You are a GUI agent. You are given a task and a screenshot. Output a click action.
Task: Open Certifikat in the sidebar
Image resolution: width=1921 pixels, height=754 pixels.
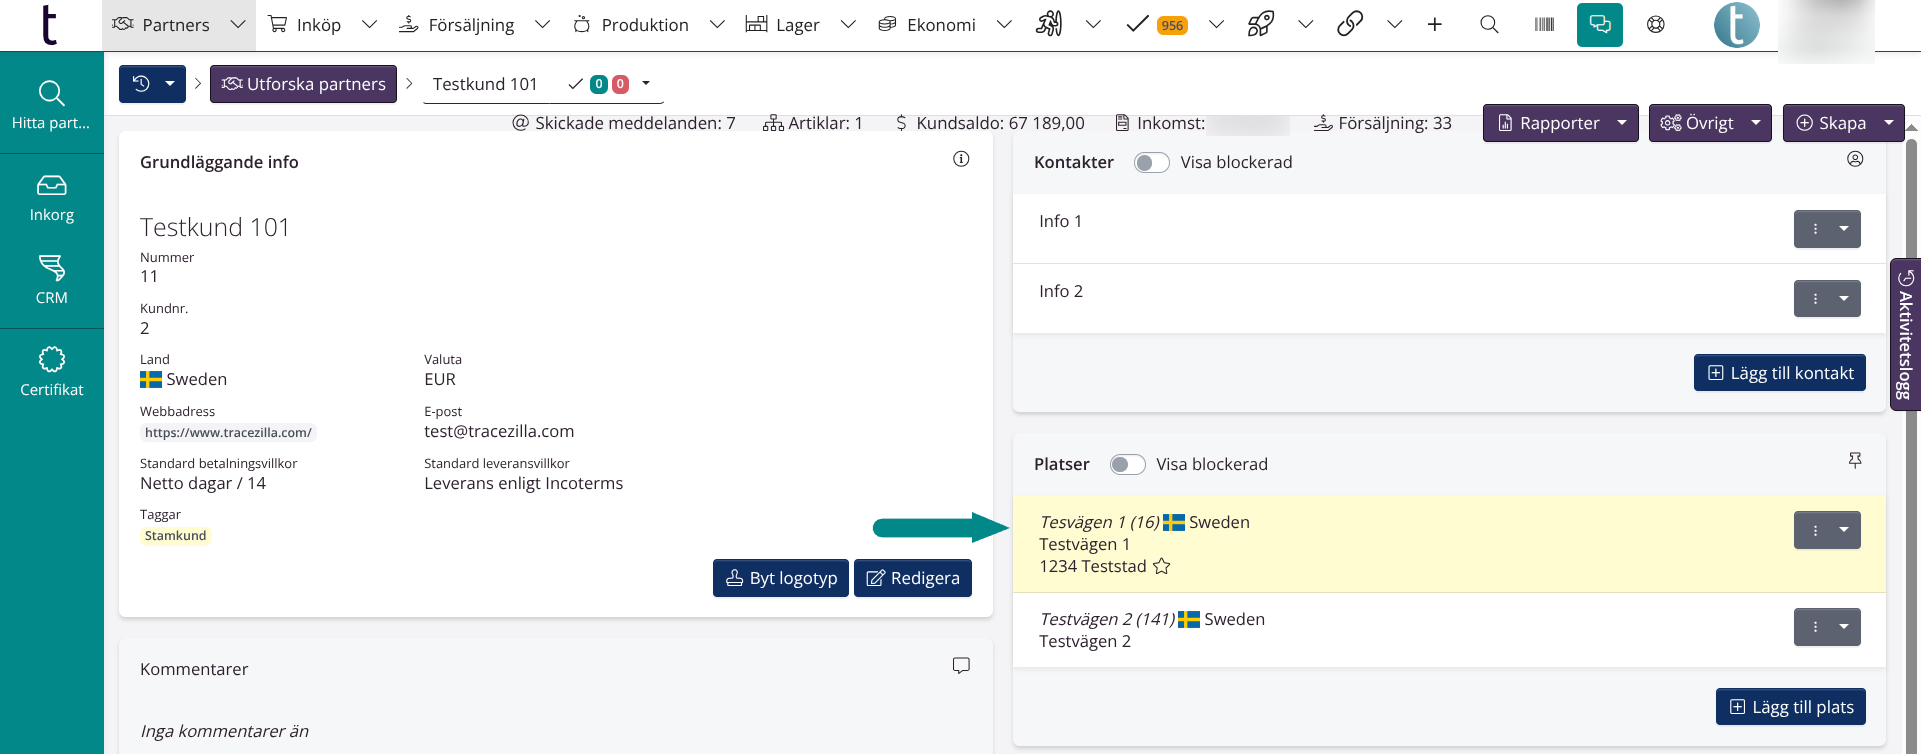click(x=52, y=372)
